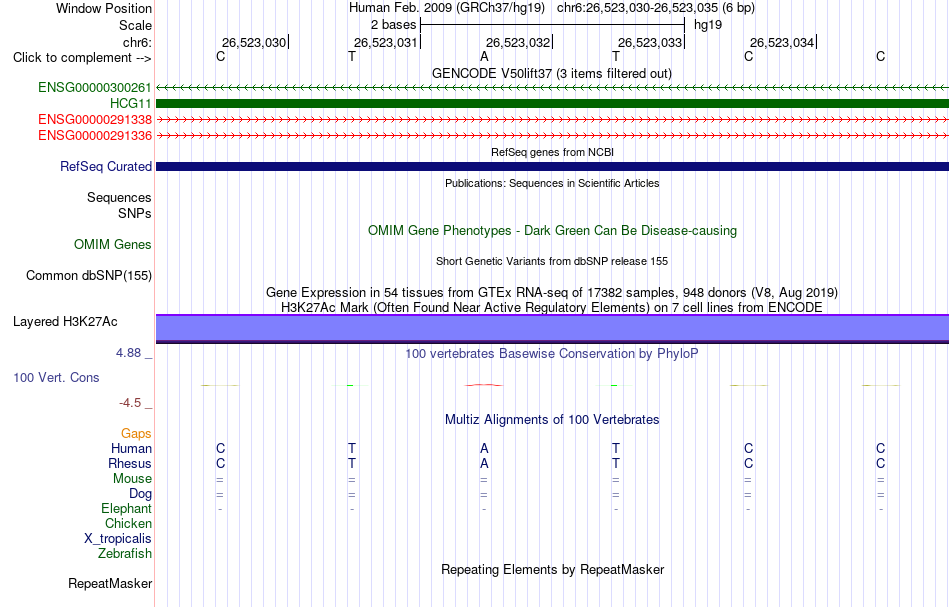Click the Elephant species label

pos(126,508)
